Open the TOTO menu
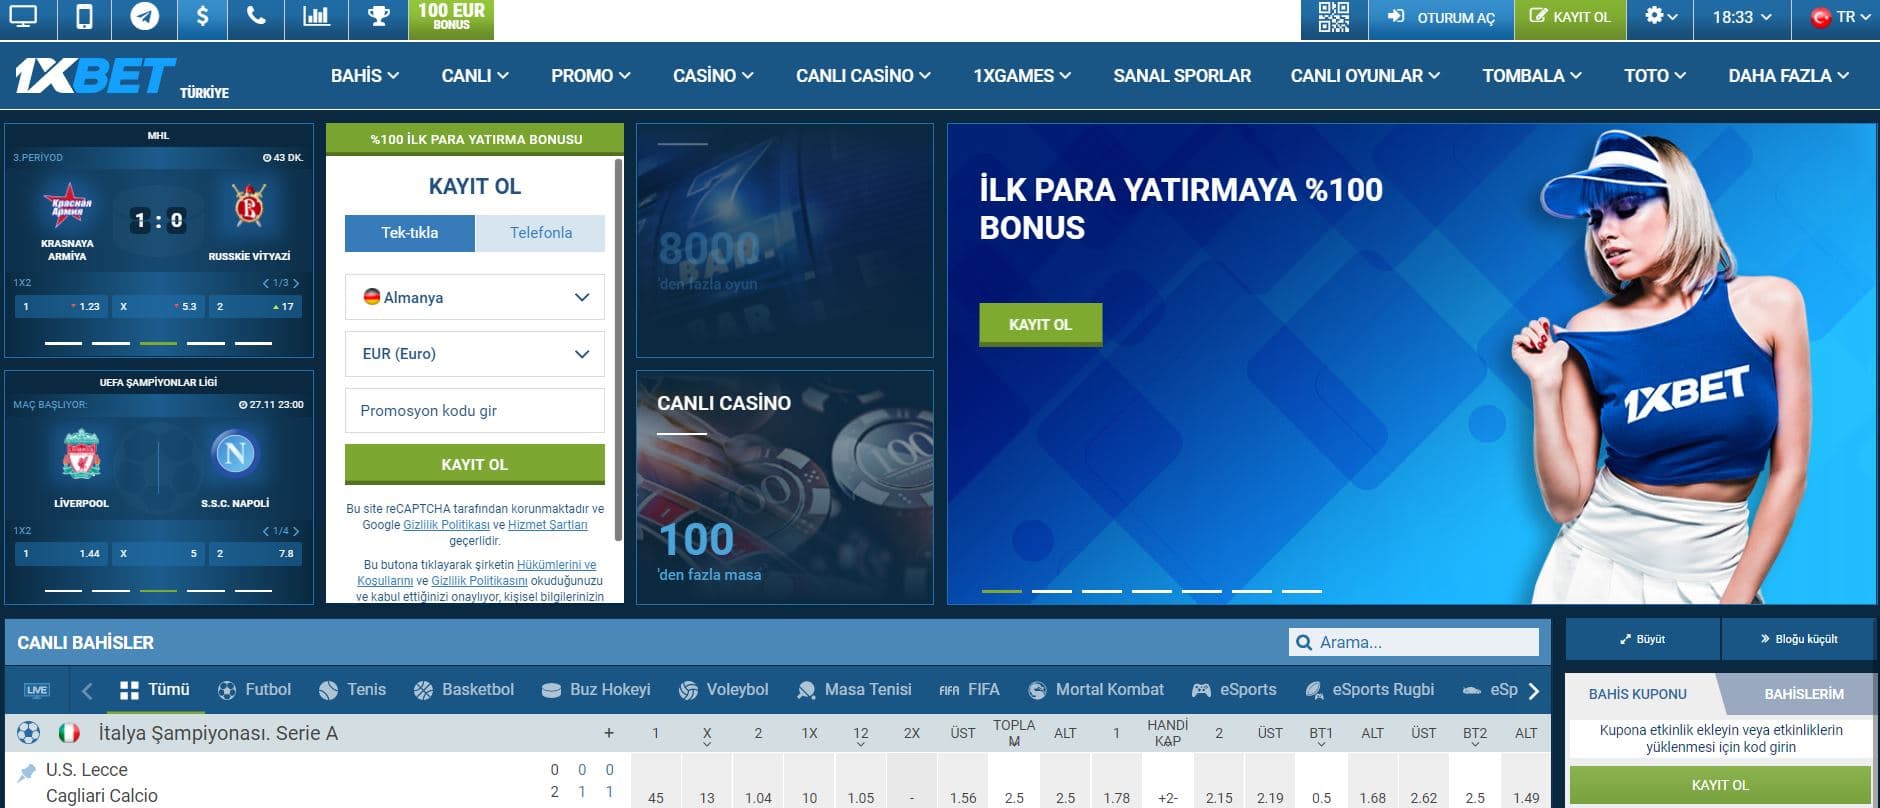 click(x=1655, y=76)
